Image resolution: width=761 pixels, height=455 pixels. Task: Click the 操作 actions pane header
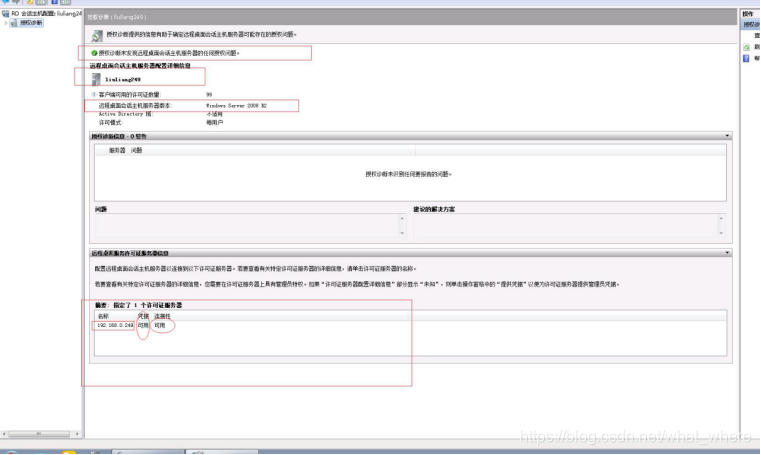click(748, 14)
